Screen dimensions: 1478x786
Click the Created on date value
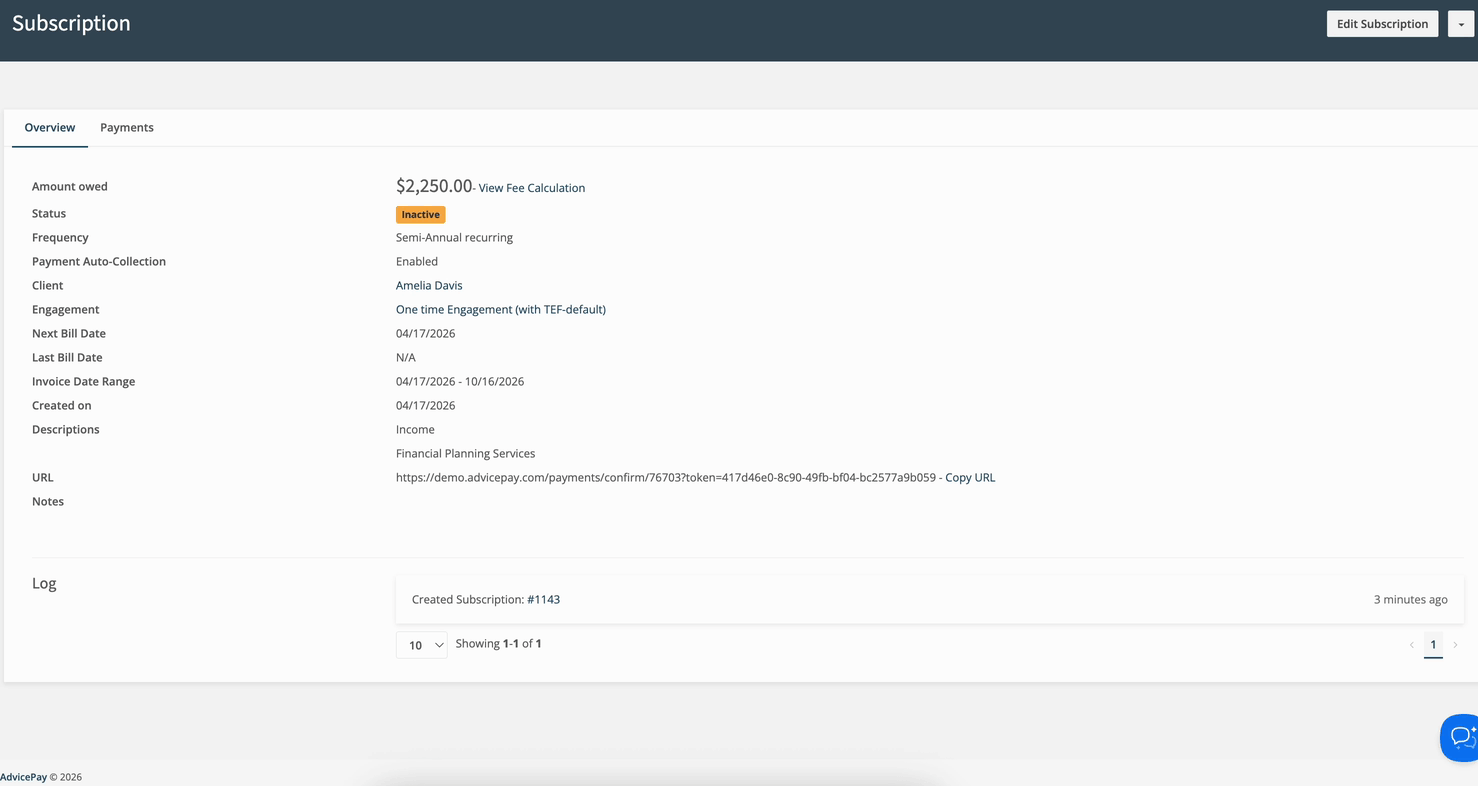(425, 405)
